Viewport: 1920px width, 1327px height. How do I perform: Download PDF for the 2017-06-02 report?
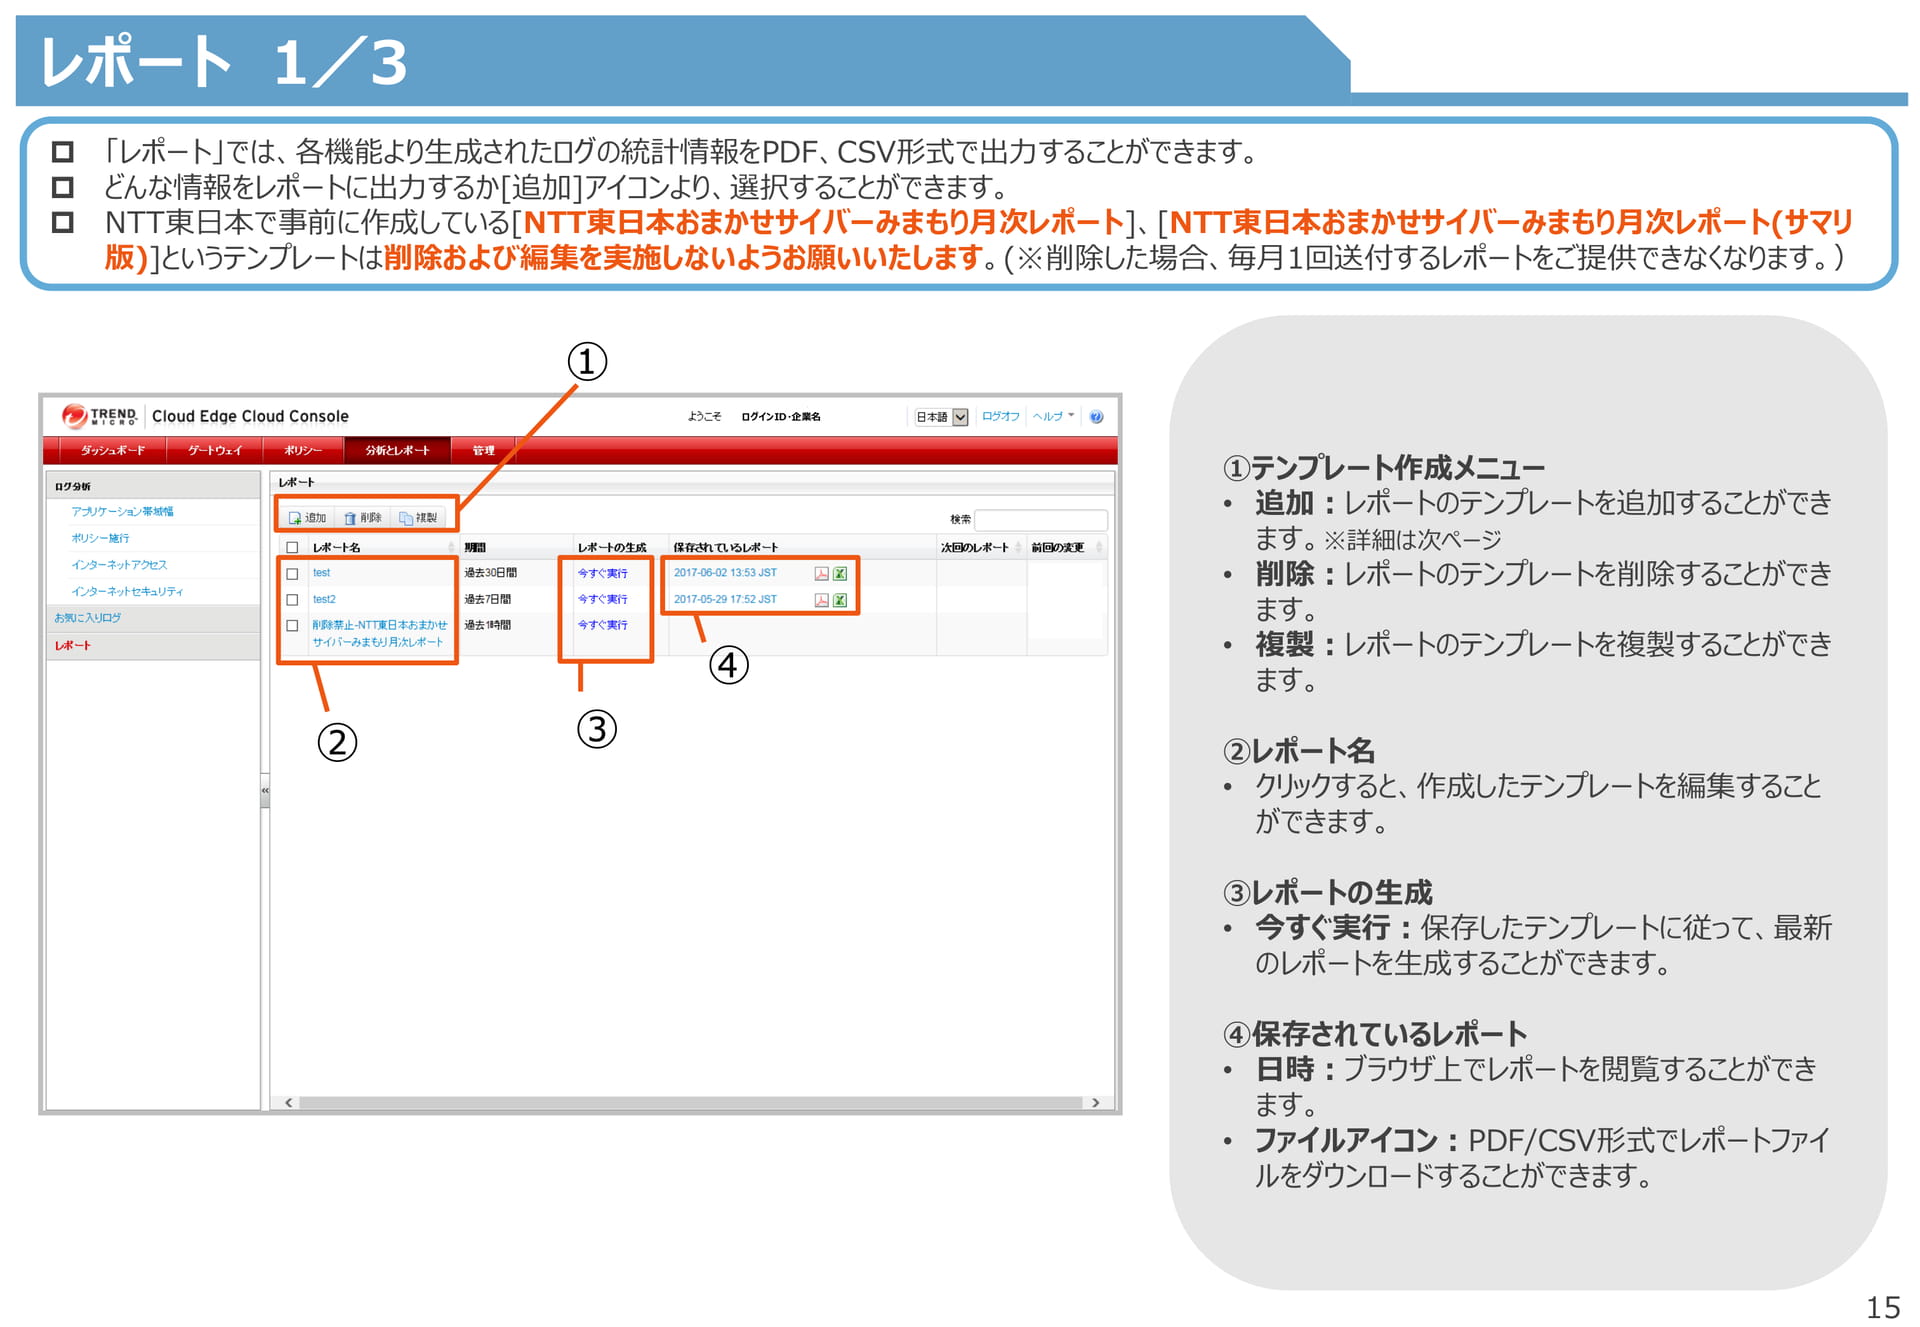click(821, 573)
